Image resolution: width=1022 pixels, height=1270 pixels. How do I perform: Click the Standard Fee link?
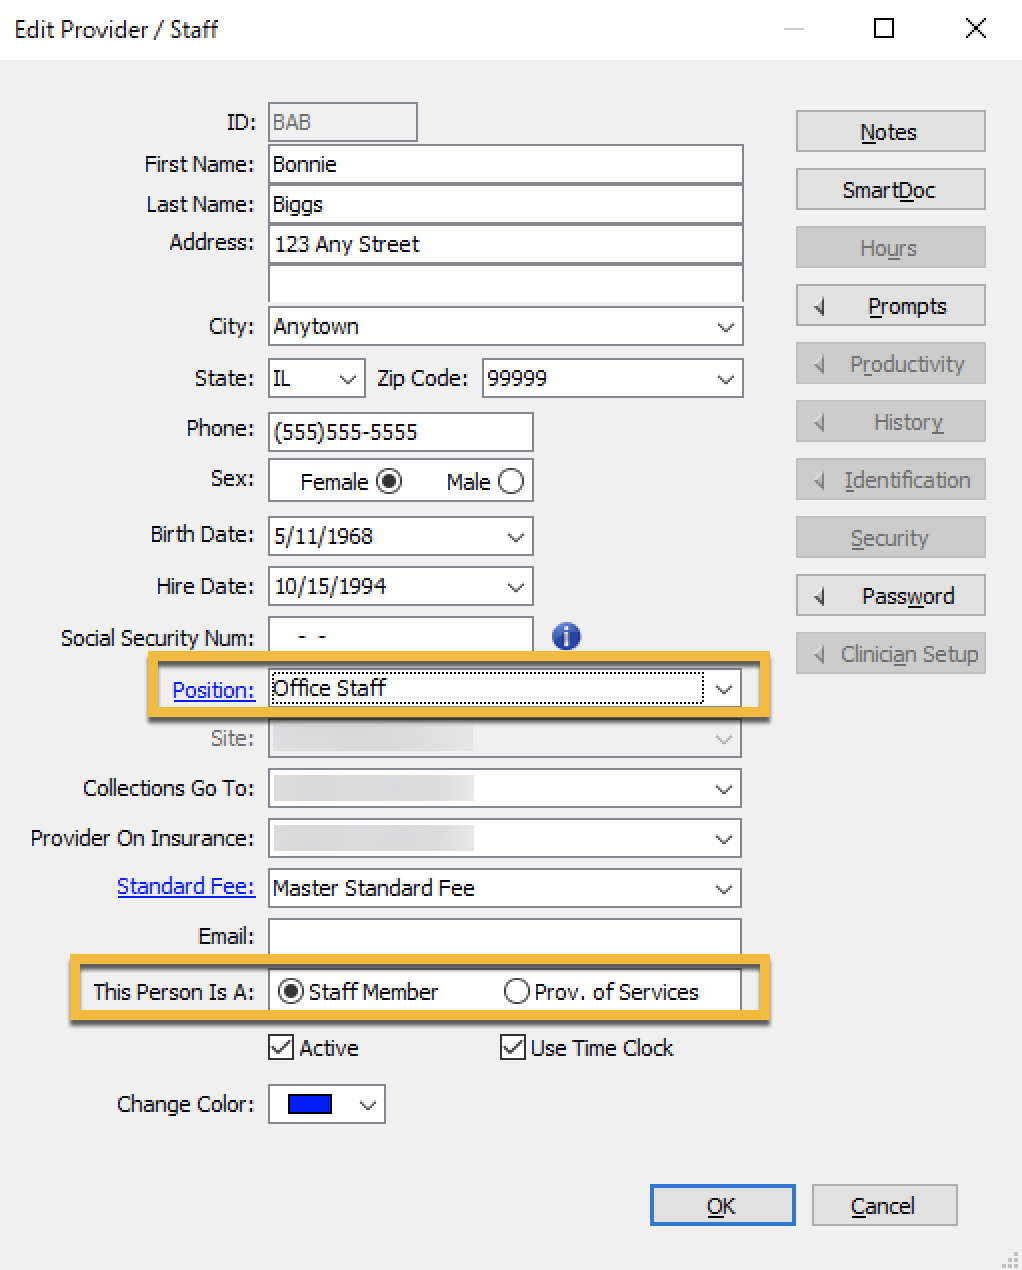click(185, 886)
